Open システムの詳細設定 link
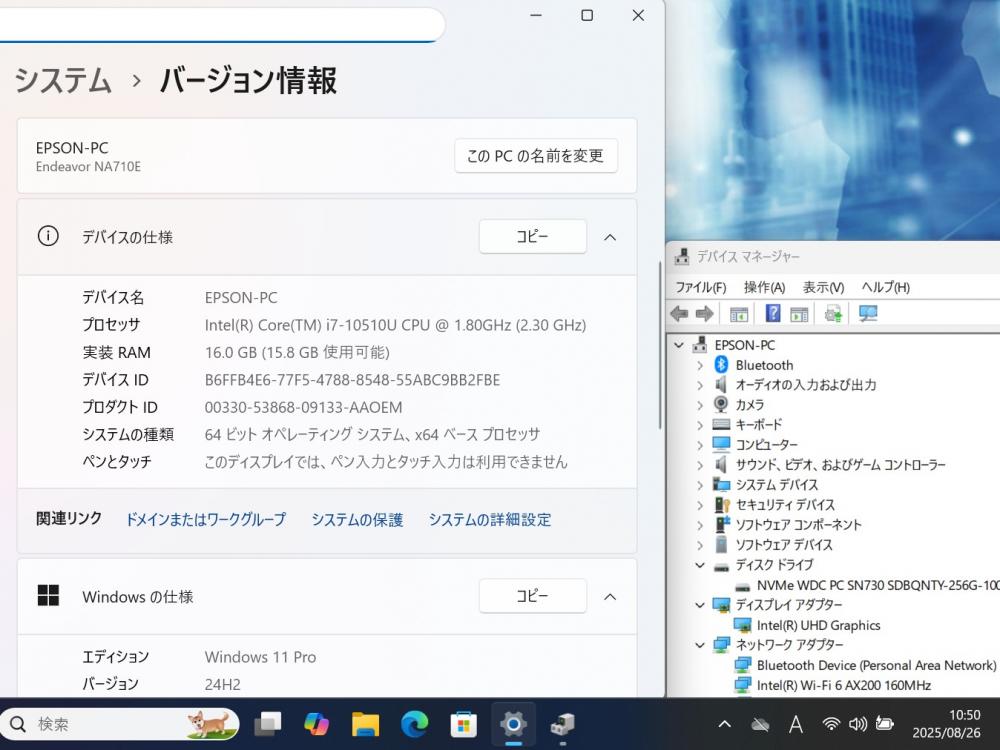 click(x=490, y=520)
